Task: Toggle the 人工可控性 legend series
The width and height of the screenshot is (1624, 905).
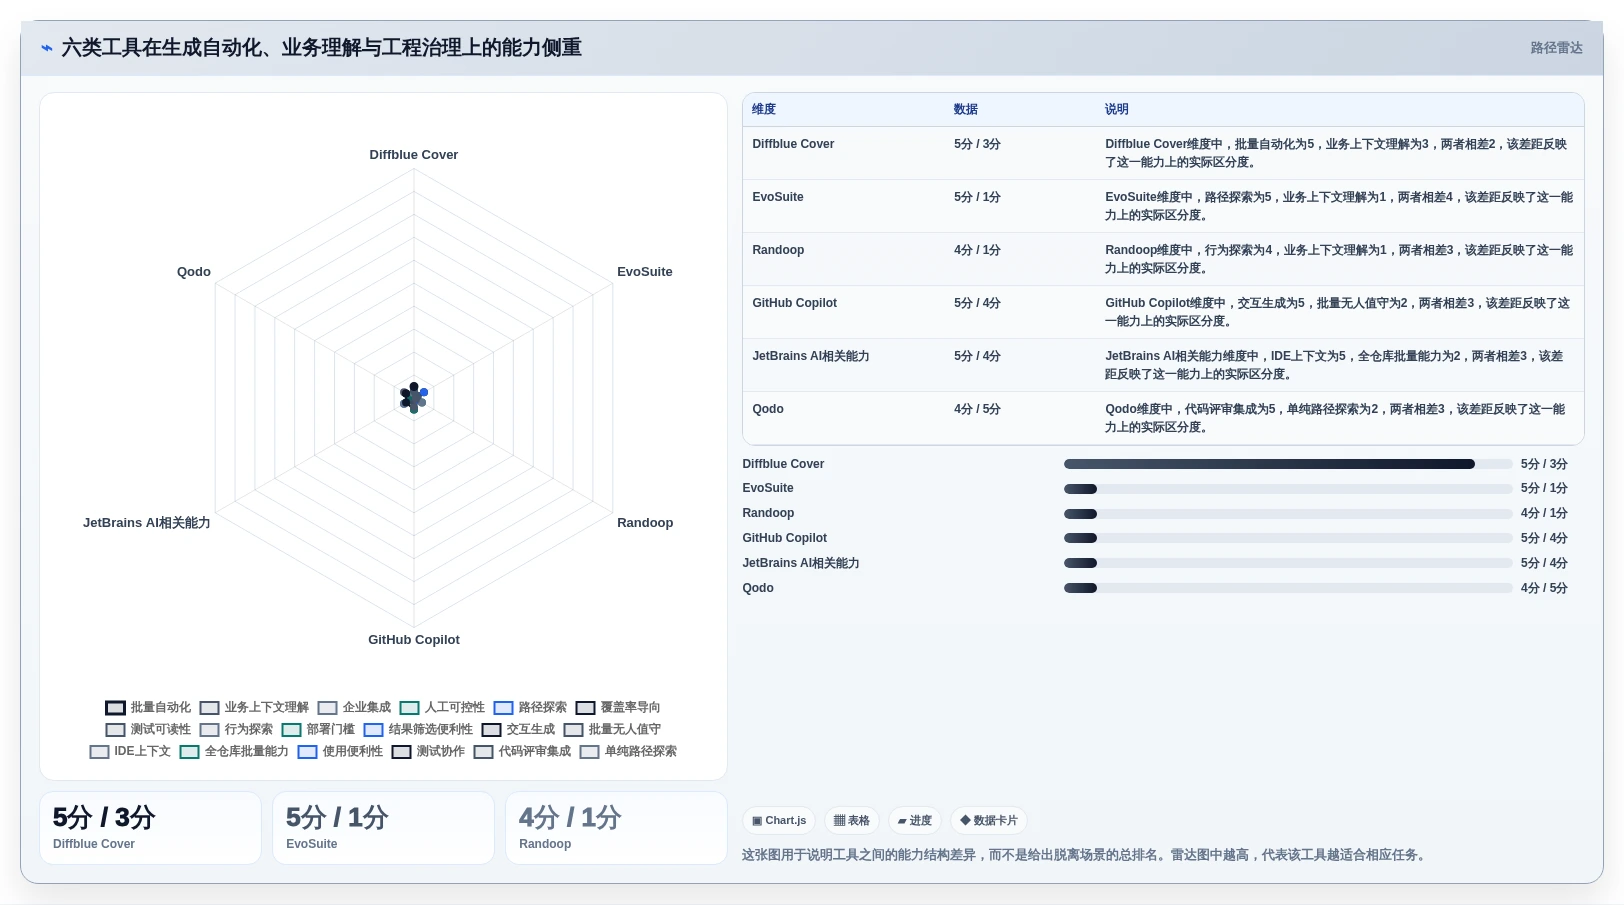Action: click(x=442, y=707)
